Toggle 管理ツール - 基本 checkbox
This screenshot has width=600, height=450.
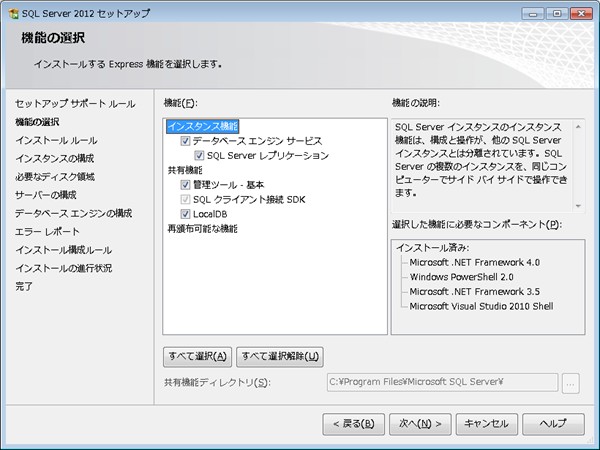coord(185,185)
